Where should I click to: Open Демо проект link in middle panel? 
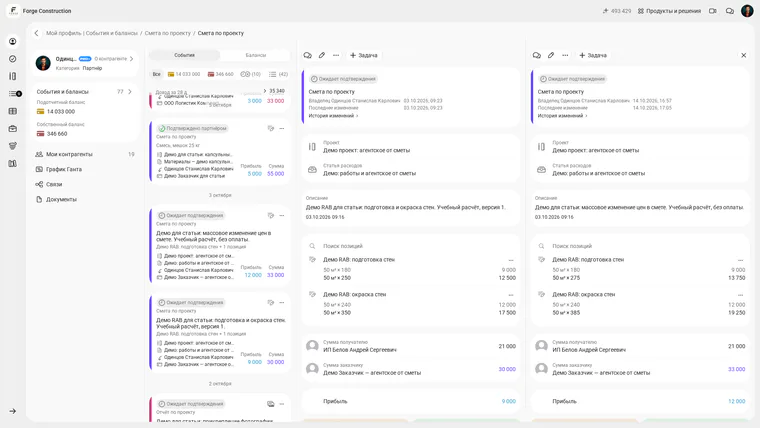tap(366, 150)
